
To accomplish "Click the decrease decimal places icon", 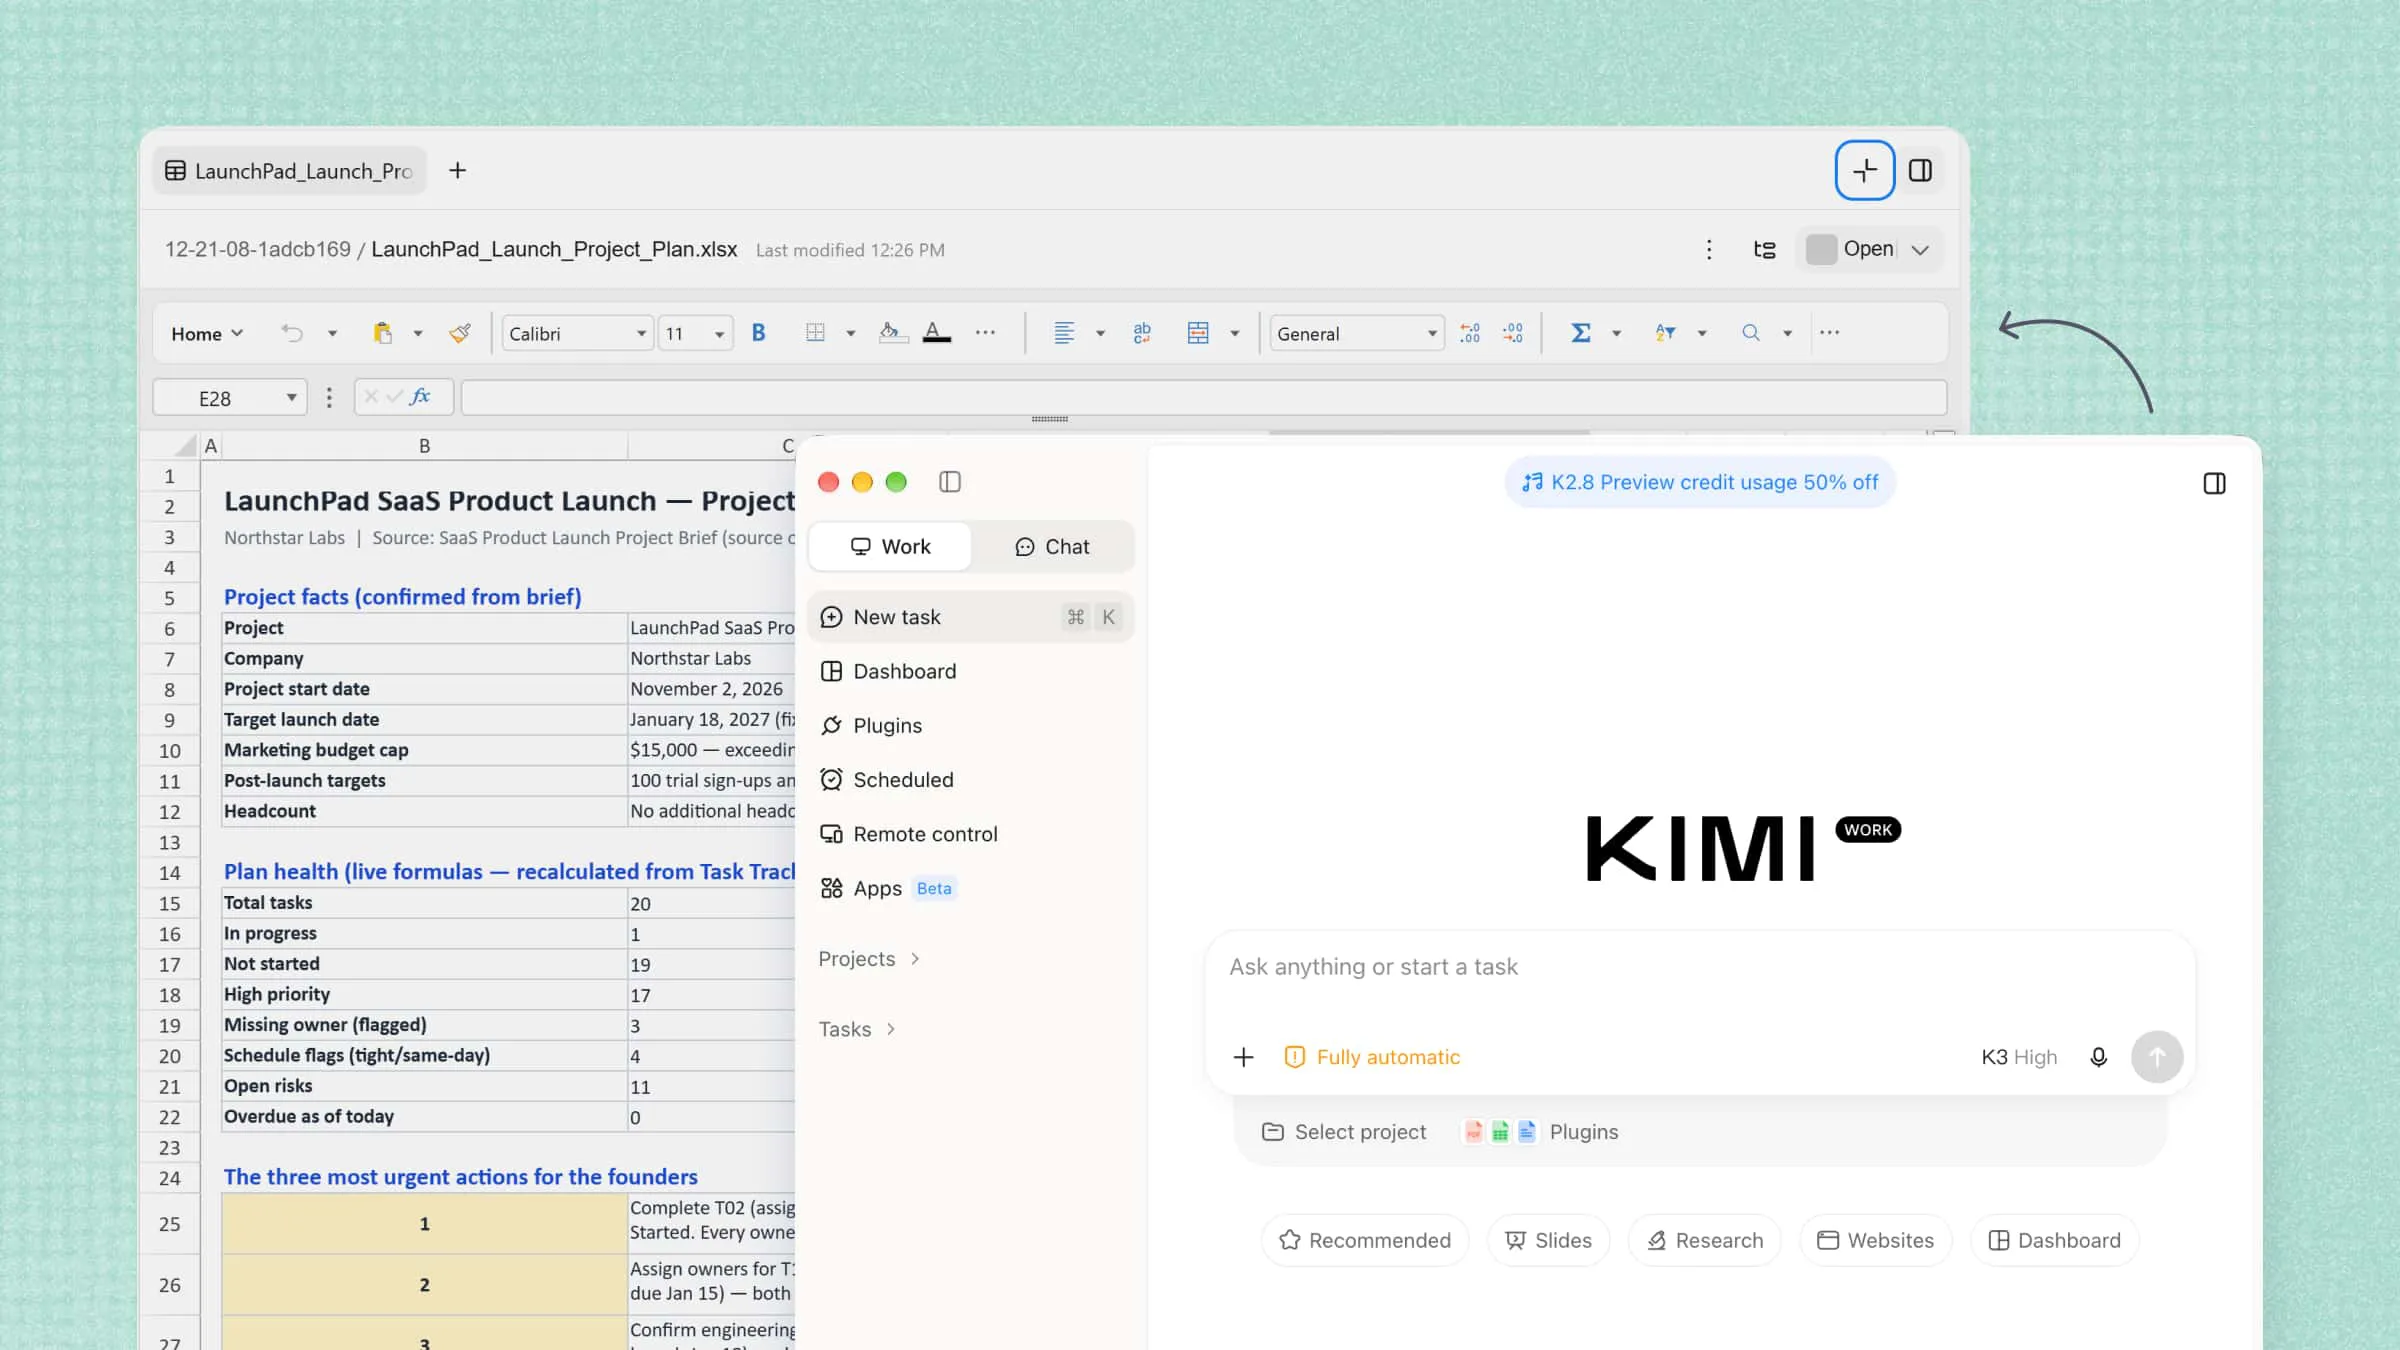I will click(1513, 333).
